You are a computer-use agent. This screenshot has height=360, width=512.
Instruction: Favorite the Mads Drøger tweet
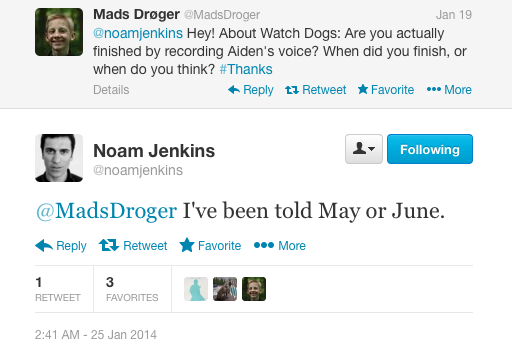click(x=386, y=90)
